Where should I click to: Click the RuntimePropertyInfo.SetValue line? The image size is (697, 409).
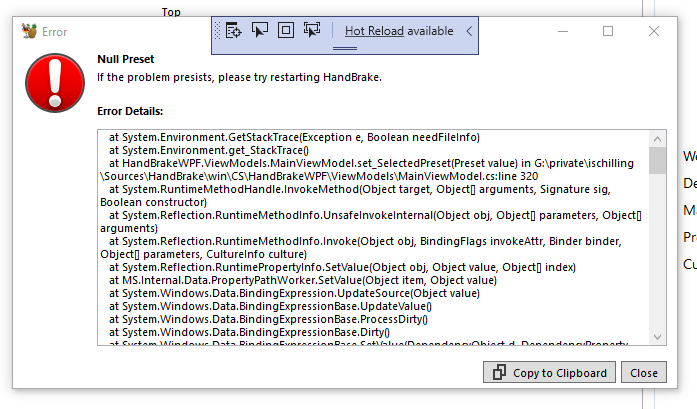pos(342,267)
